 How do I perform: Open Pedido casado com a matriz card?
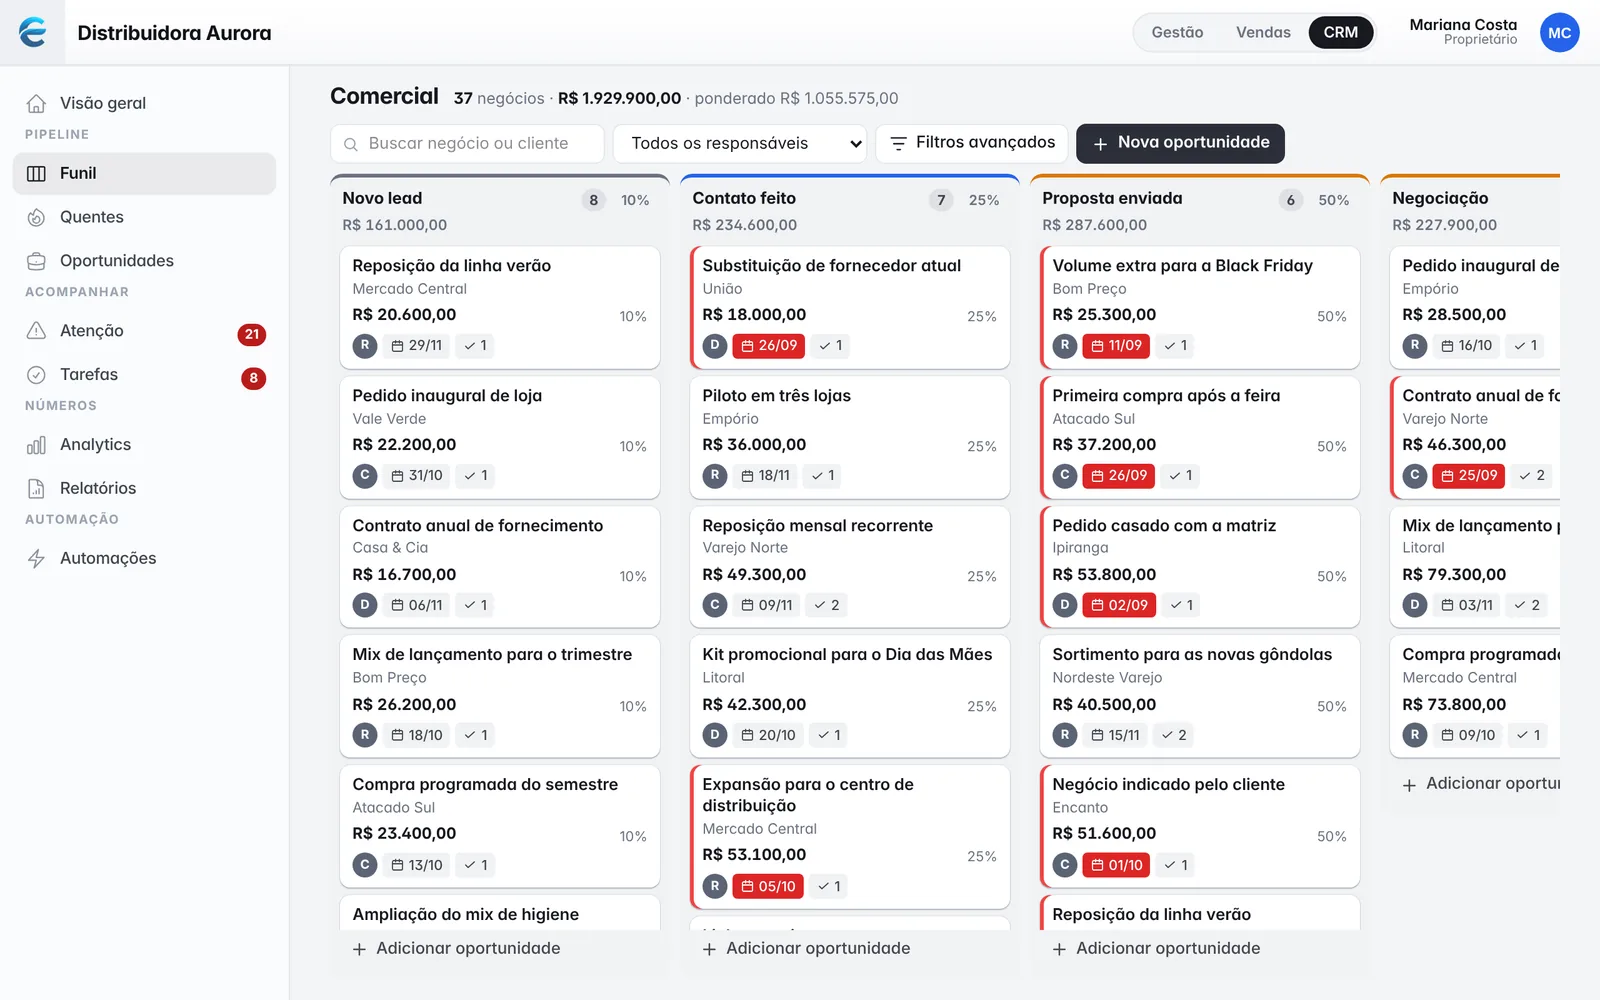[x=1200, y=567]
